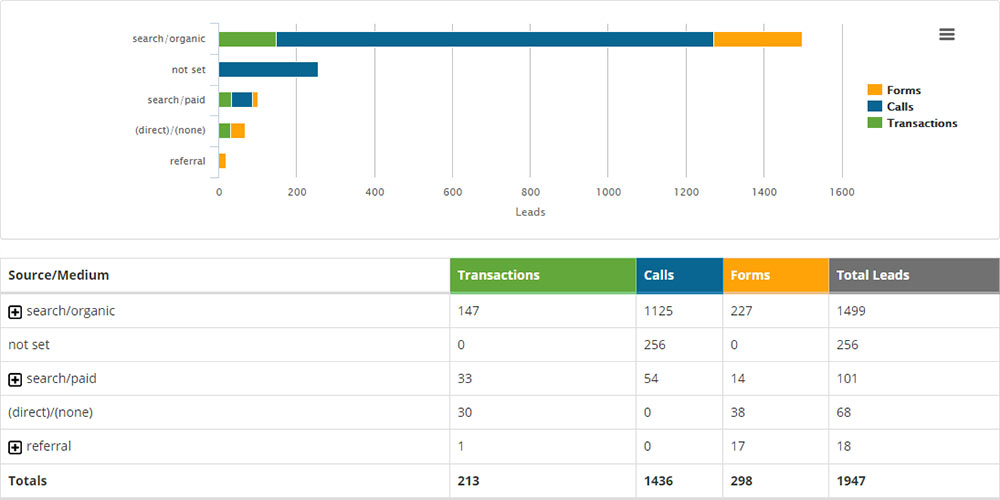Sort by the Transactions column header
This screenshot has width=1000, height=500.
543,276
